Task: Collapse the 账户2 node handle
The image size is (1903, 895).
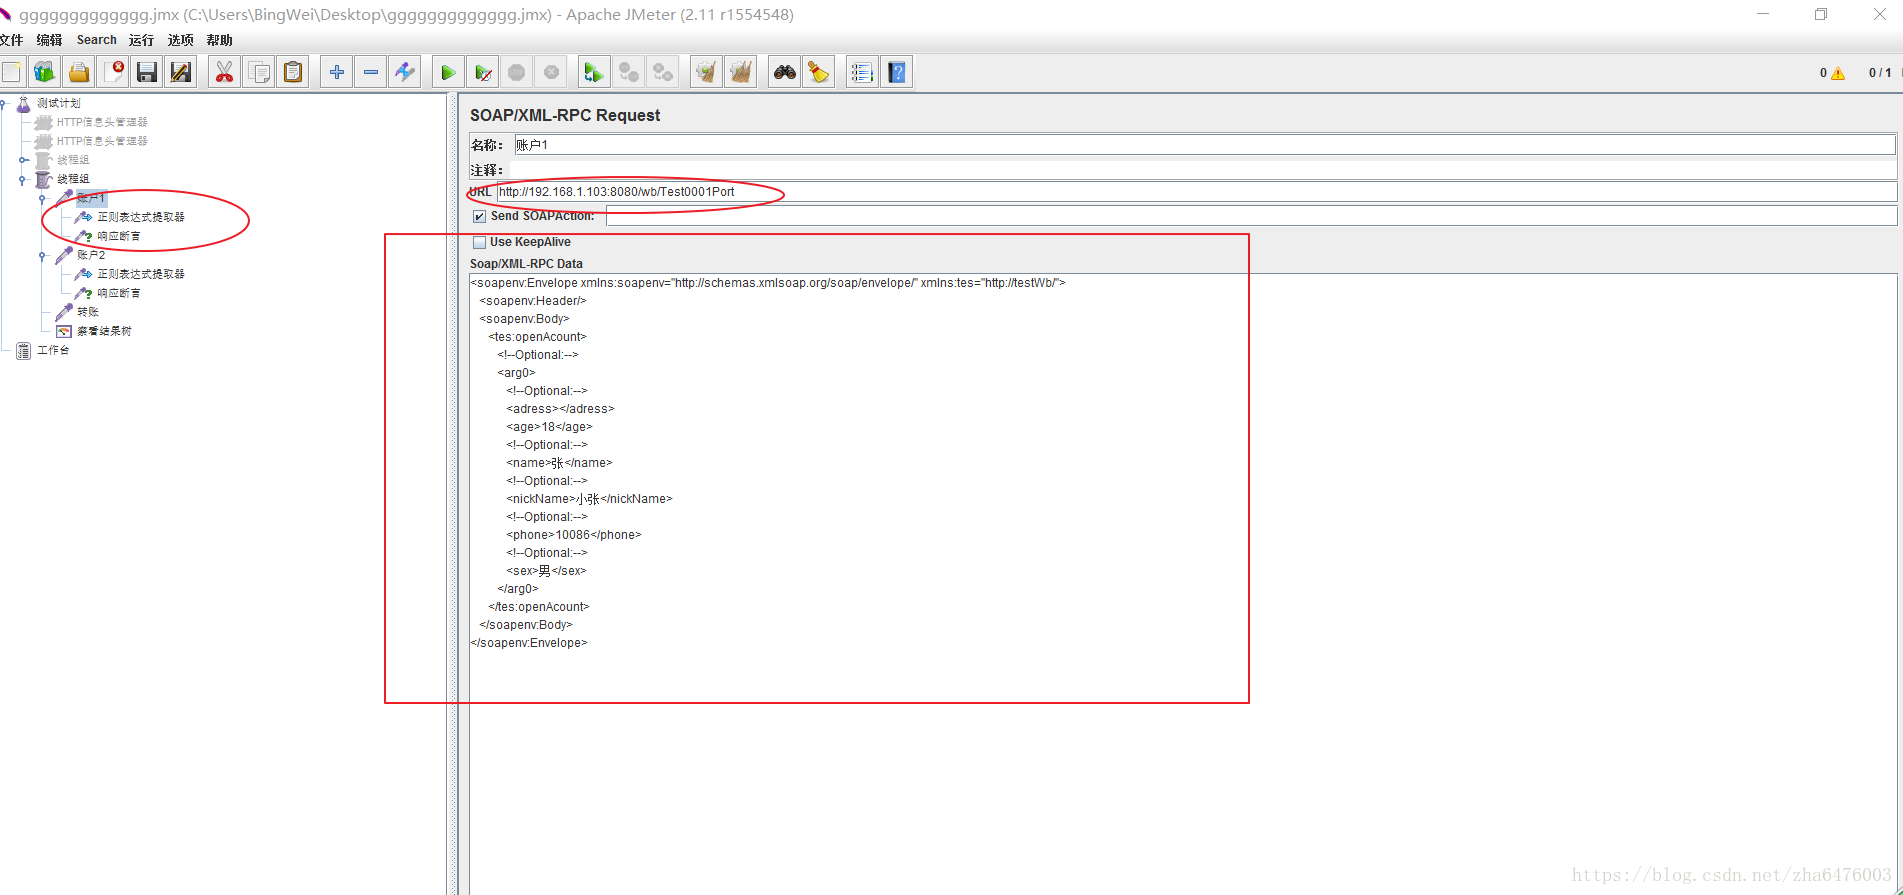Action: 43,255
